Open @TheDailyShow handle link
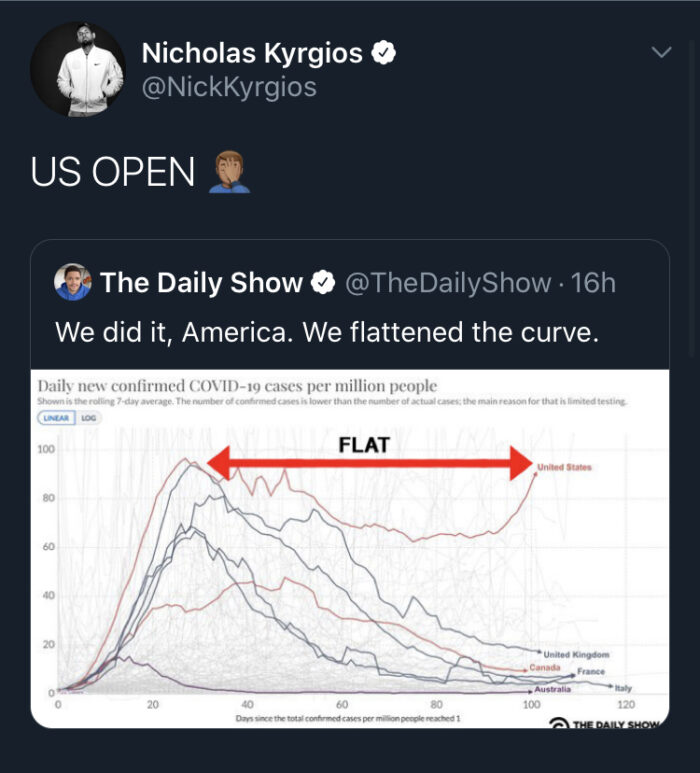The width and height of the screenshot is (700, 773). coord(448,283)
